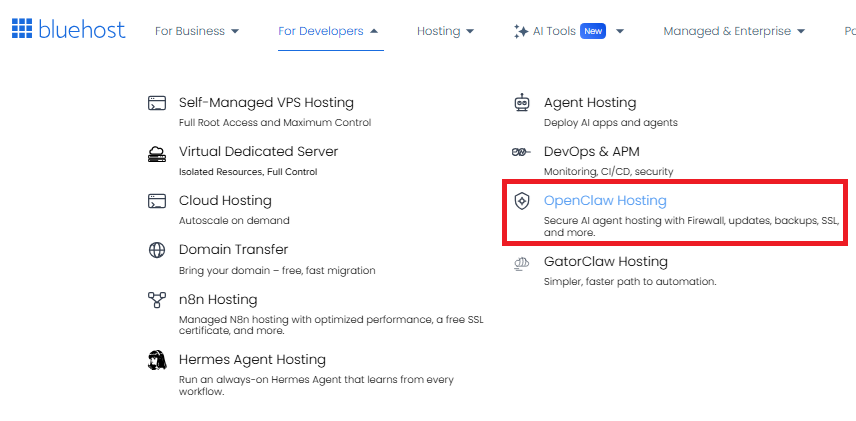Open Self-Managed VPS Hosting link
Viewport: 856px width, 421px height.
(266, 103)
